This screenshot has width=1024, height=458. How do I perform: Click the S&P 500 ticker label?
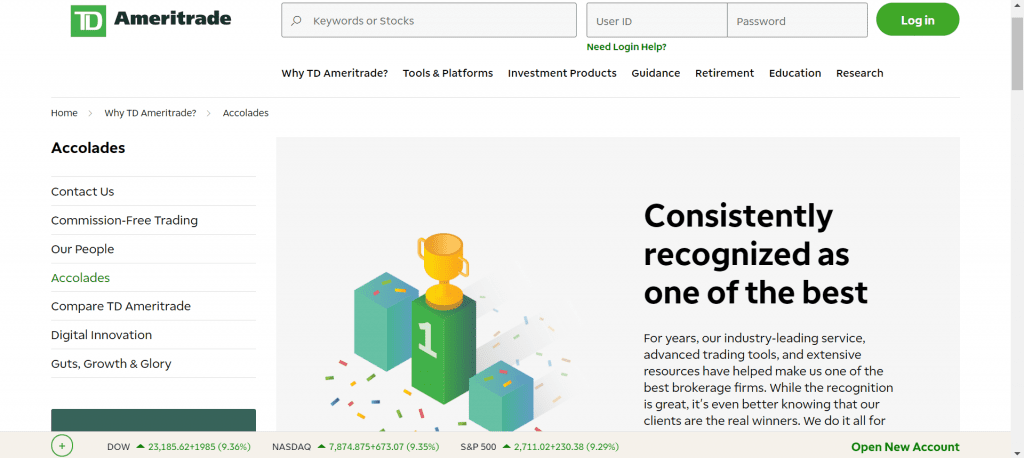coord(478,447)
